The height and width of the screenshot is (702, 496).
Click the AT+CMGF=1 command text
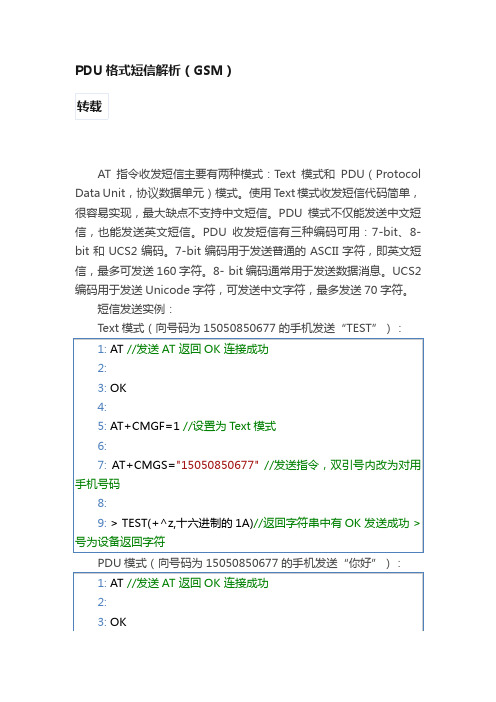coord(145,426)
